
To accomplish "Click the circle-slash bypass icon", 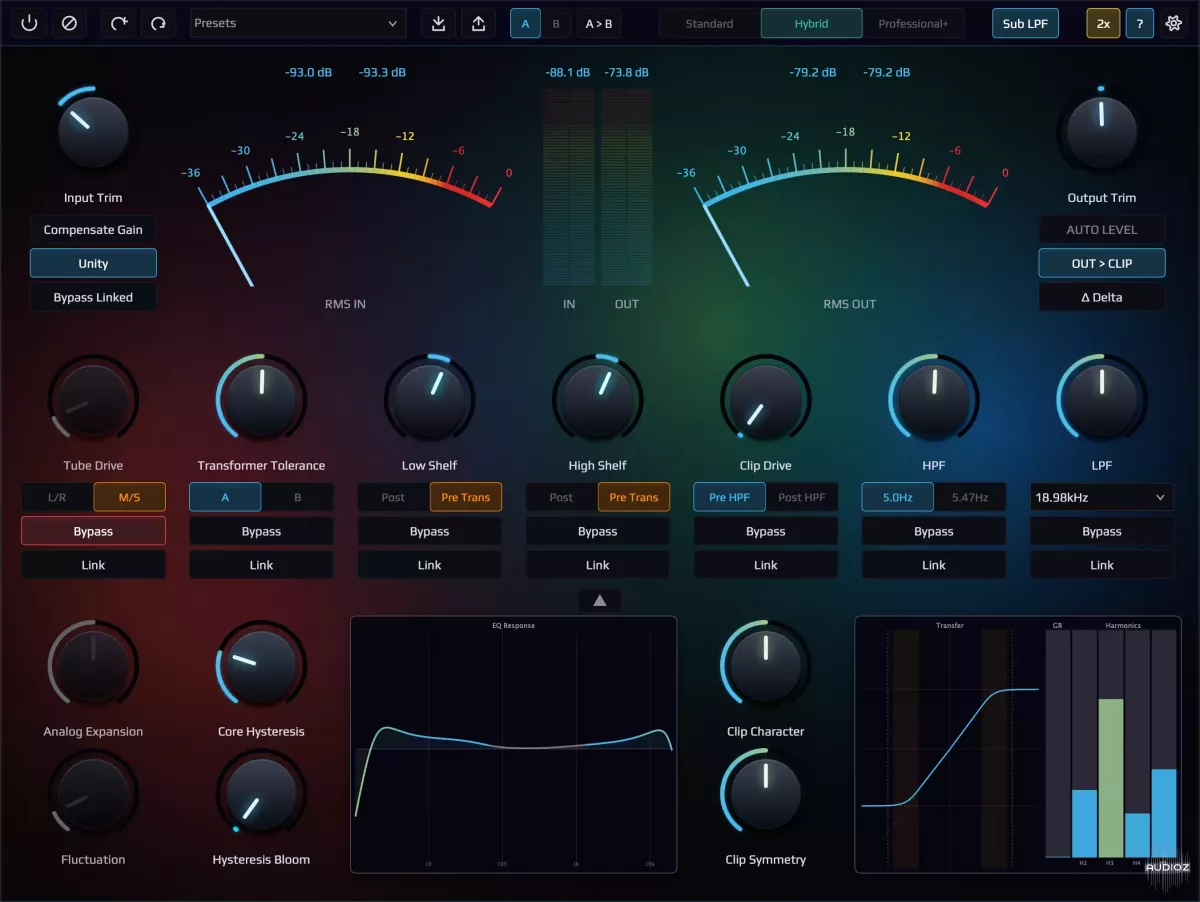I will point(69,23).
